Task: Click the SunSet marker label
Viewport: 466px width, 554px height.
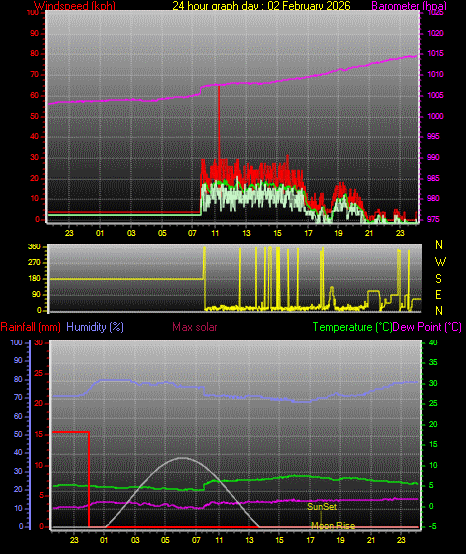Action: [x=322, y=507]
